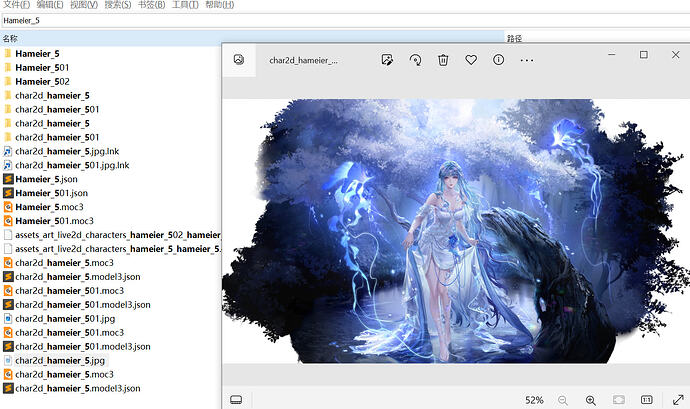
Task: Select the Hameier_501.json file
Action: 51,193
